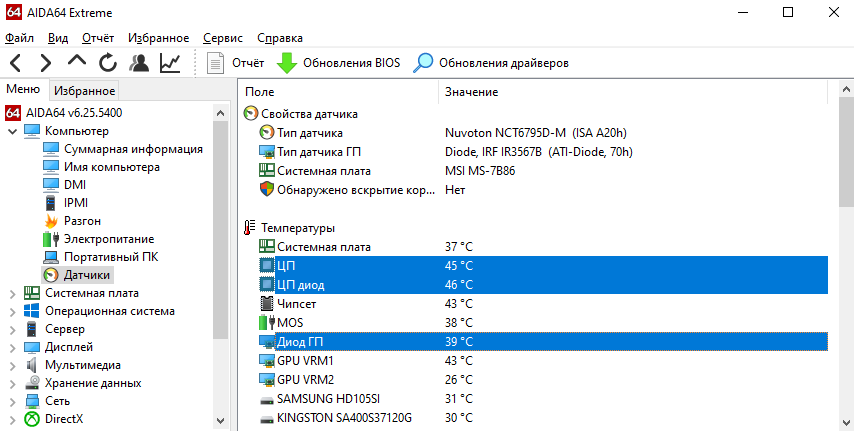Click the SAMSUNG HD105SI drive icon
This screenshot has height=431, width=854.
point(266,400)
